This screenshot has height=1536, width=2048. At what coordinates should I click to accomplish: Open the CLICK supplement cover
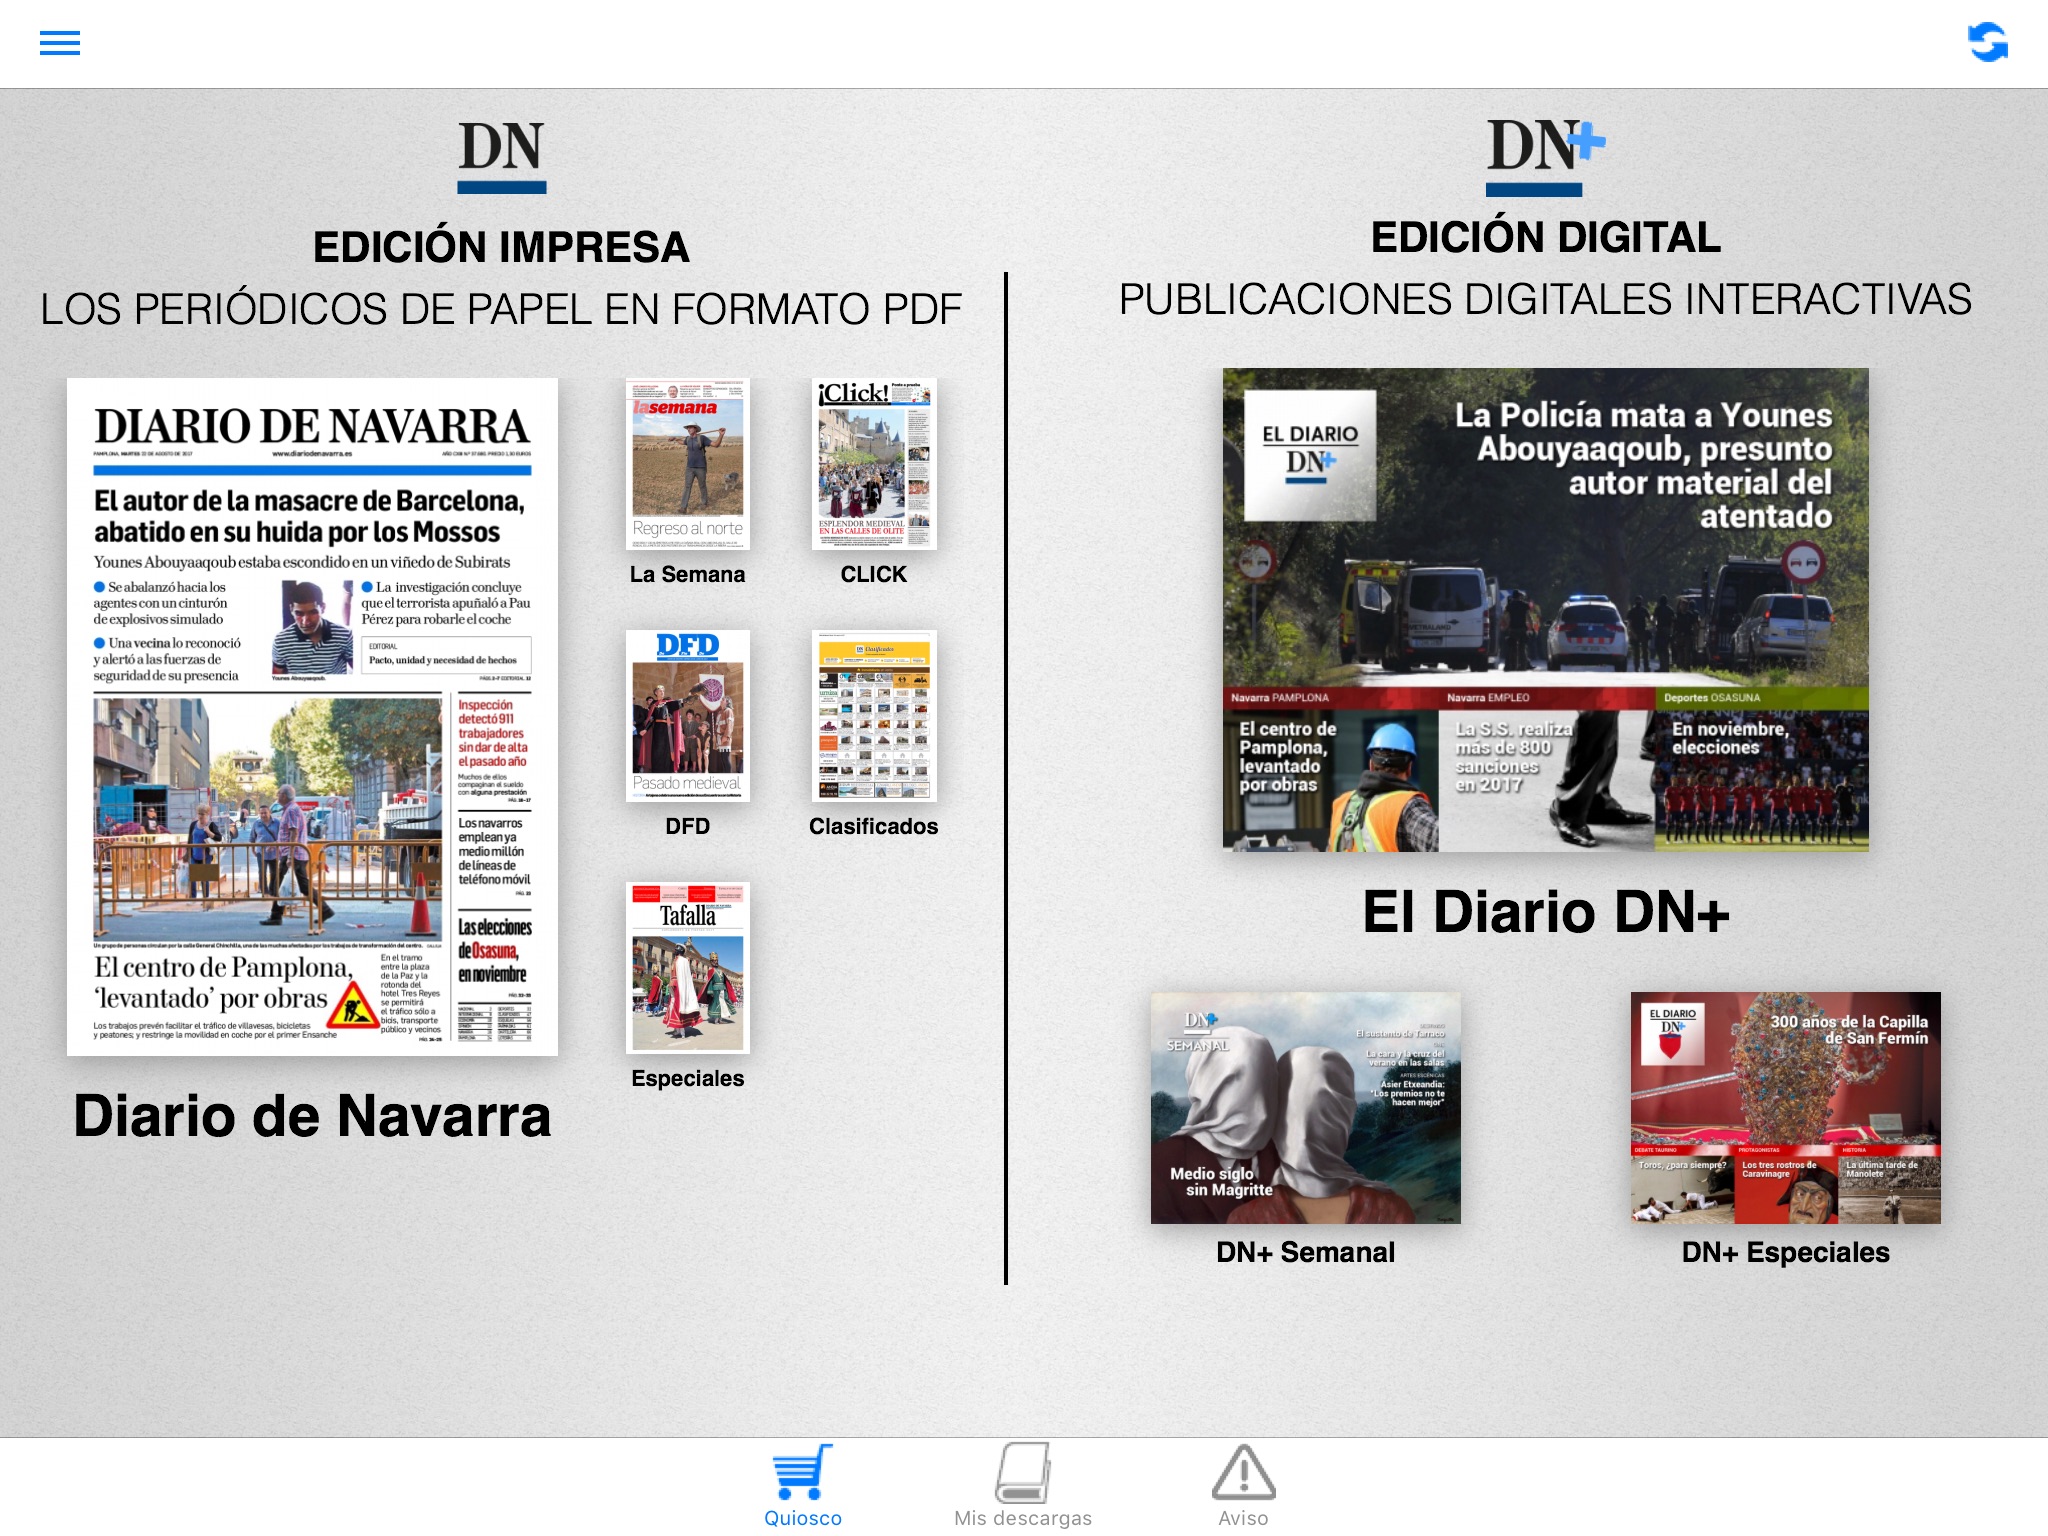point(874,464)
